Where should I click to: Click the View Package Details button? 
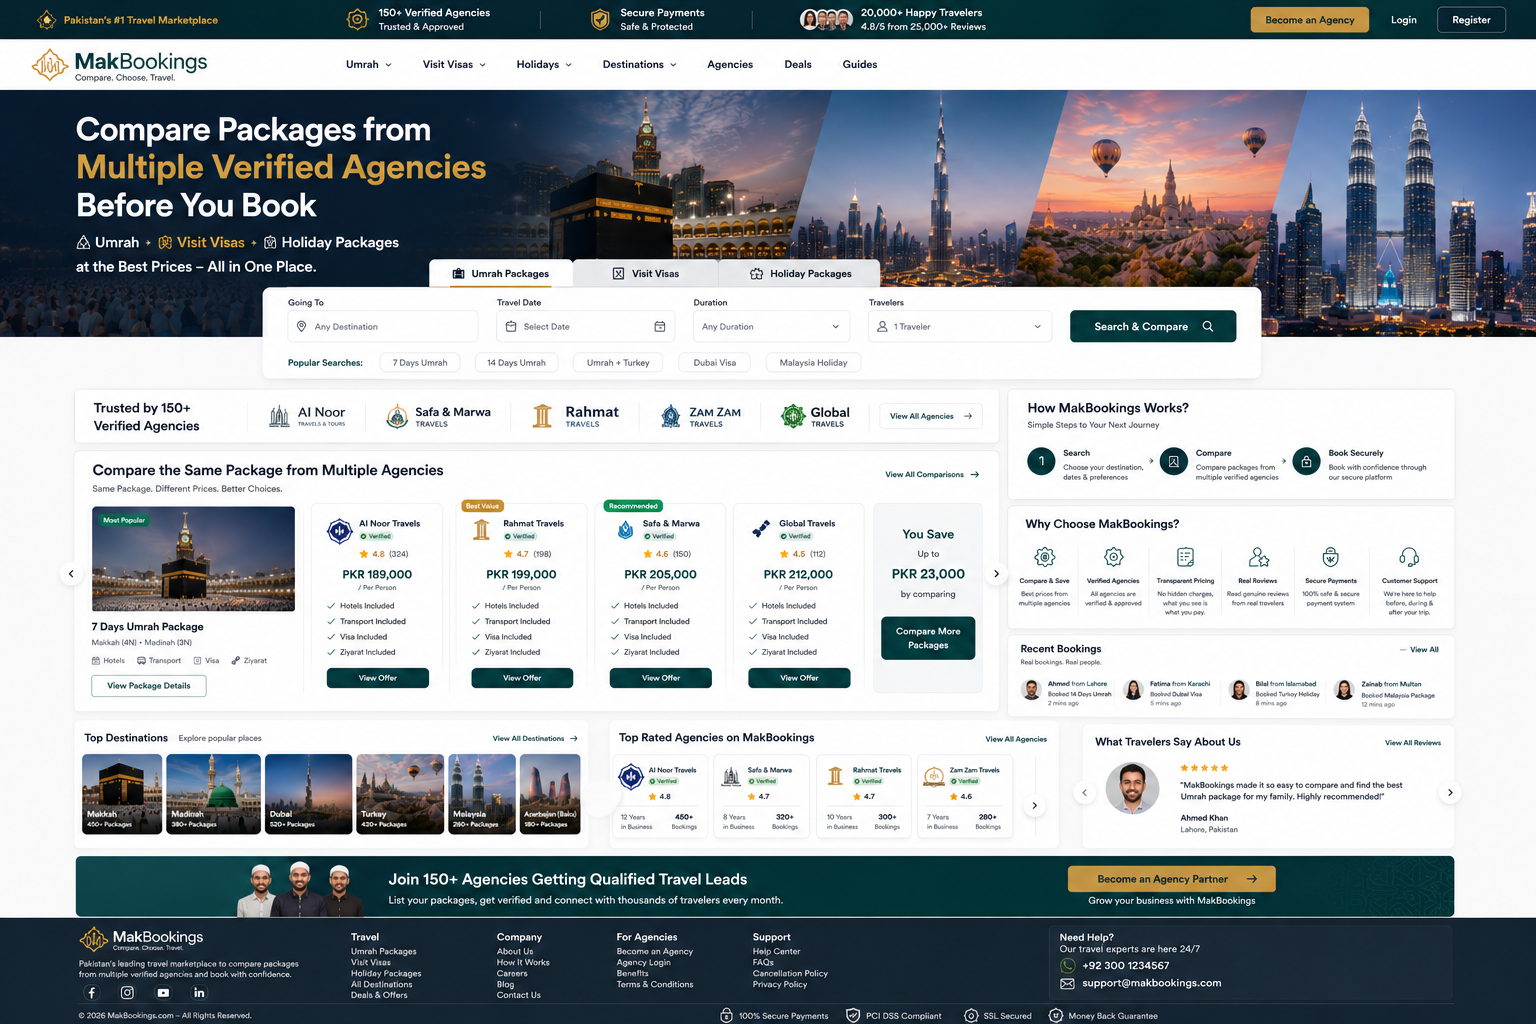(x=149, y=686)
